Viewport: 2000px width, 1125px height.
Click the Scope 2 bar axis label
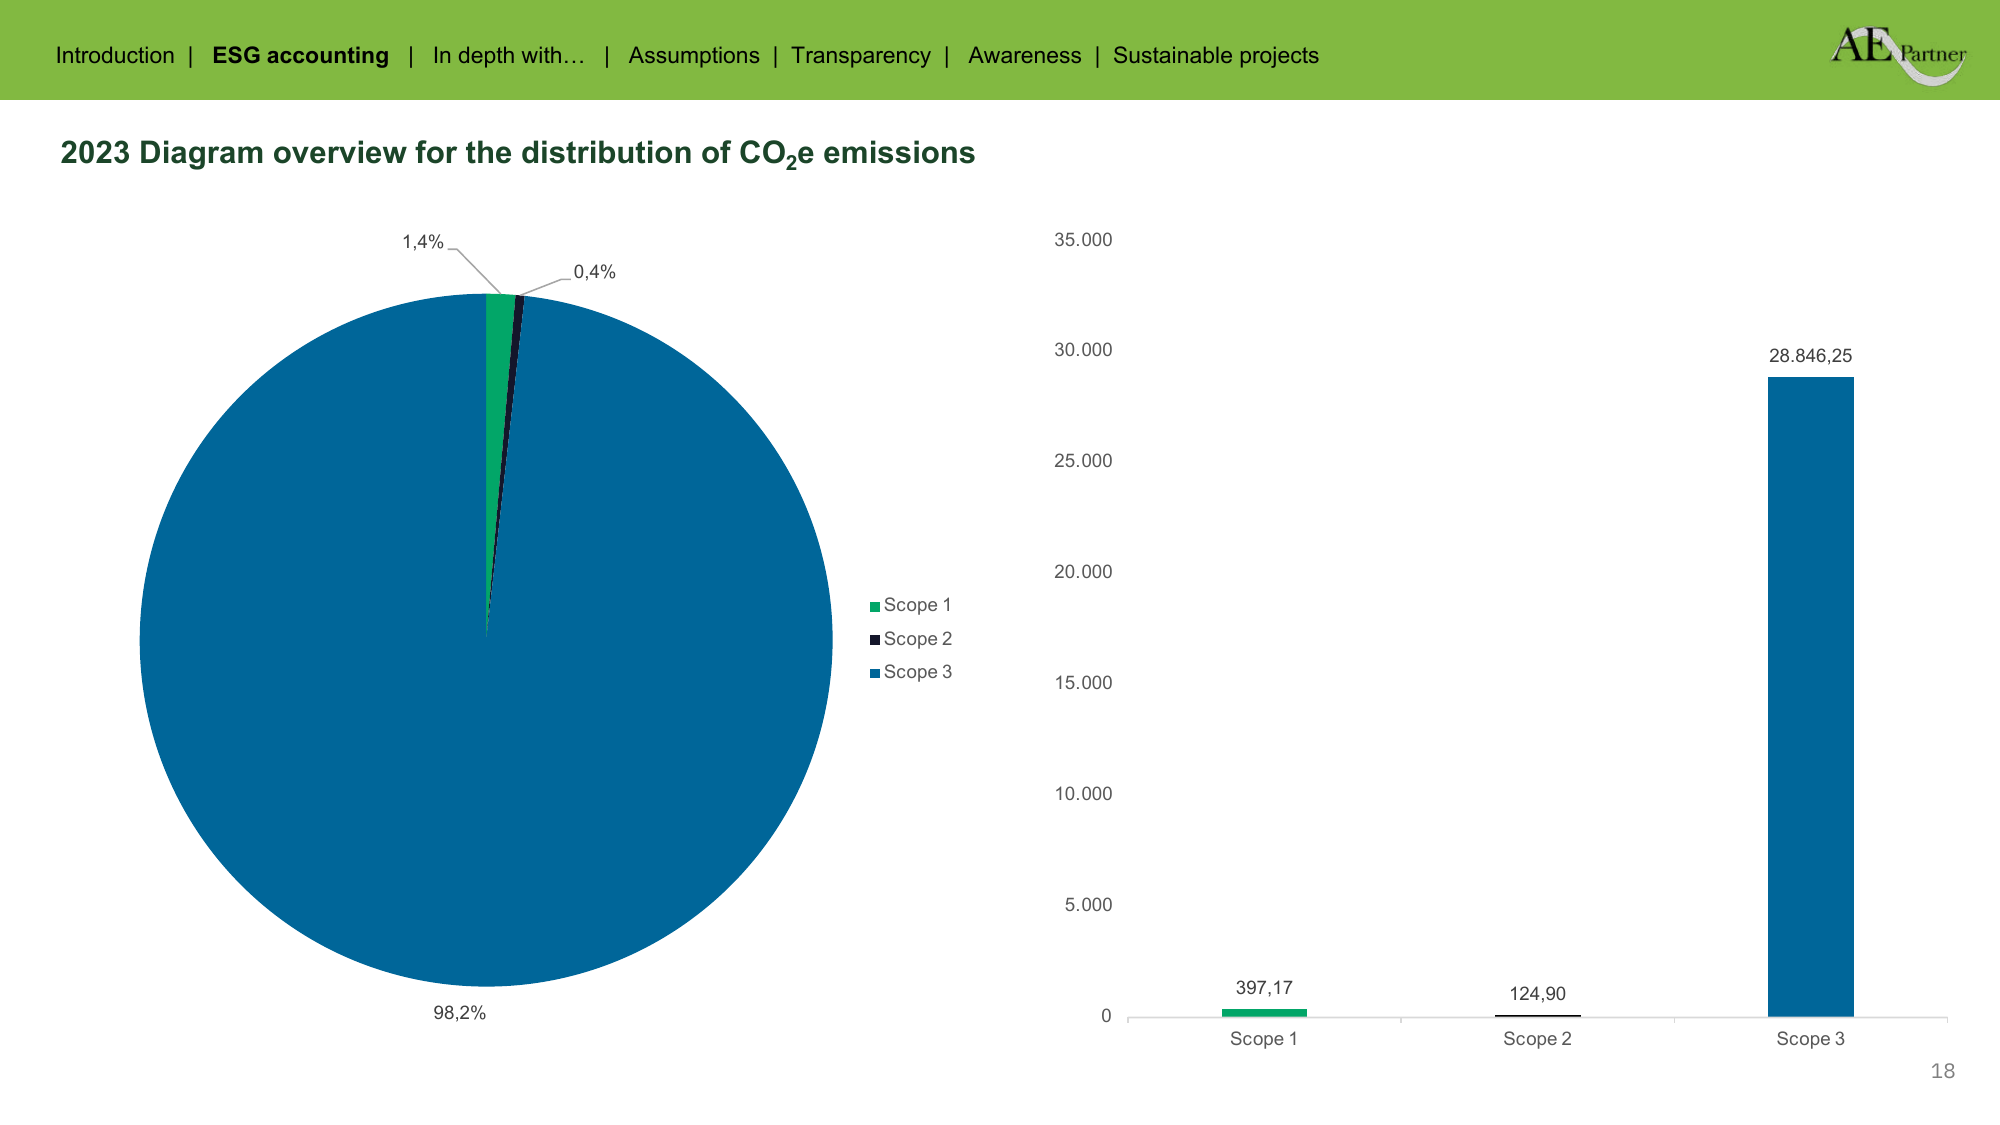pyautogui.click(x=1537, y=1039)
